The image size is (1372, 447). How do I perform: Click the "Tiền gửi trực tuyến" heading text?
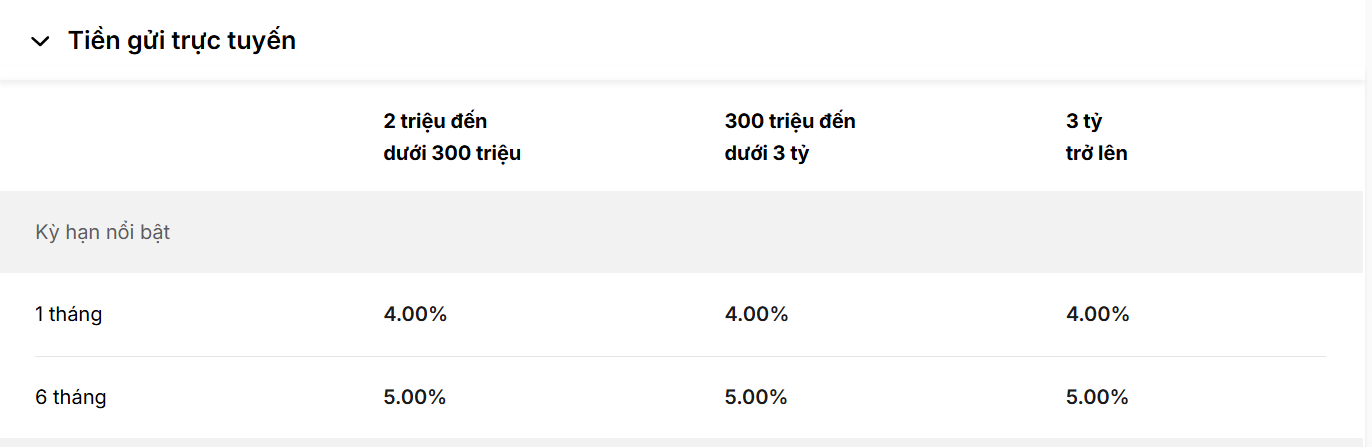click(x=181, y=41)
